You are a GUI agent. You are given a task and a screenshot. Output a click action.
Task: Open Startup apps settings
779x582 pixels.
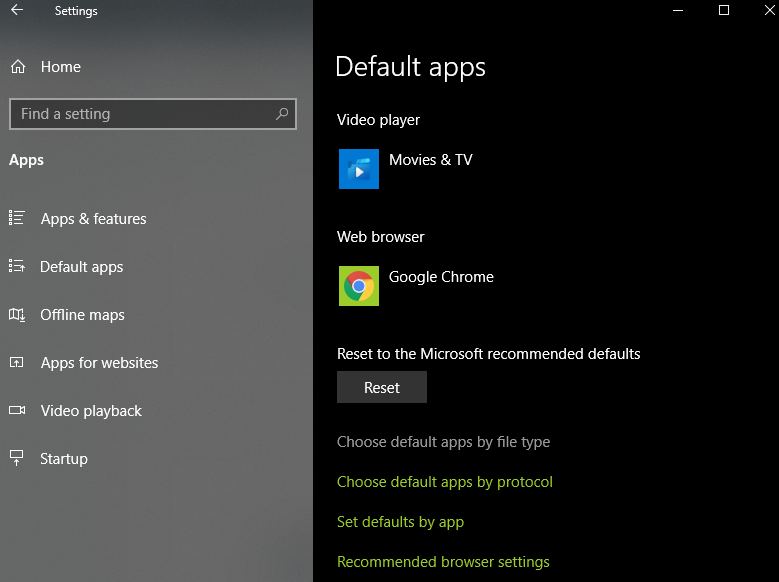64,459
